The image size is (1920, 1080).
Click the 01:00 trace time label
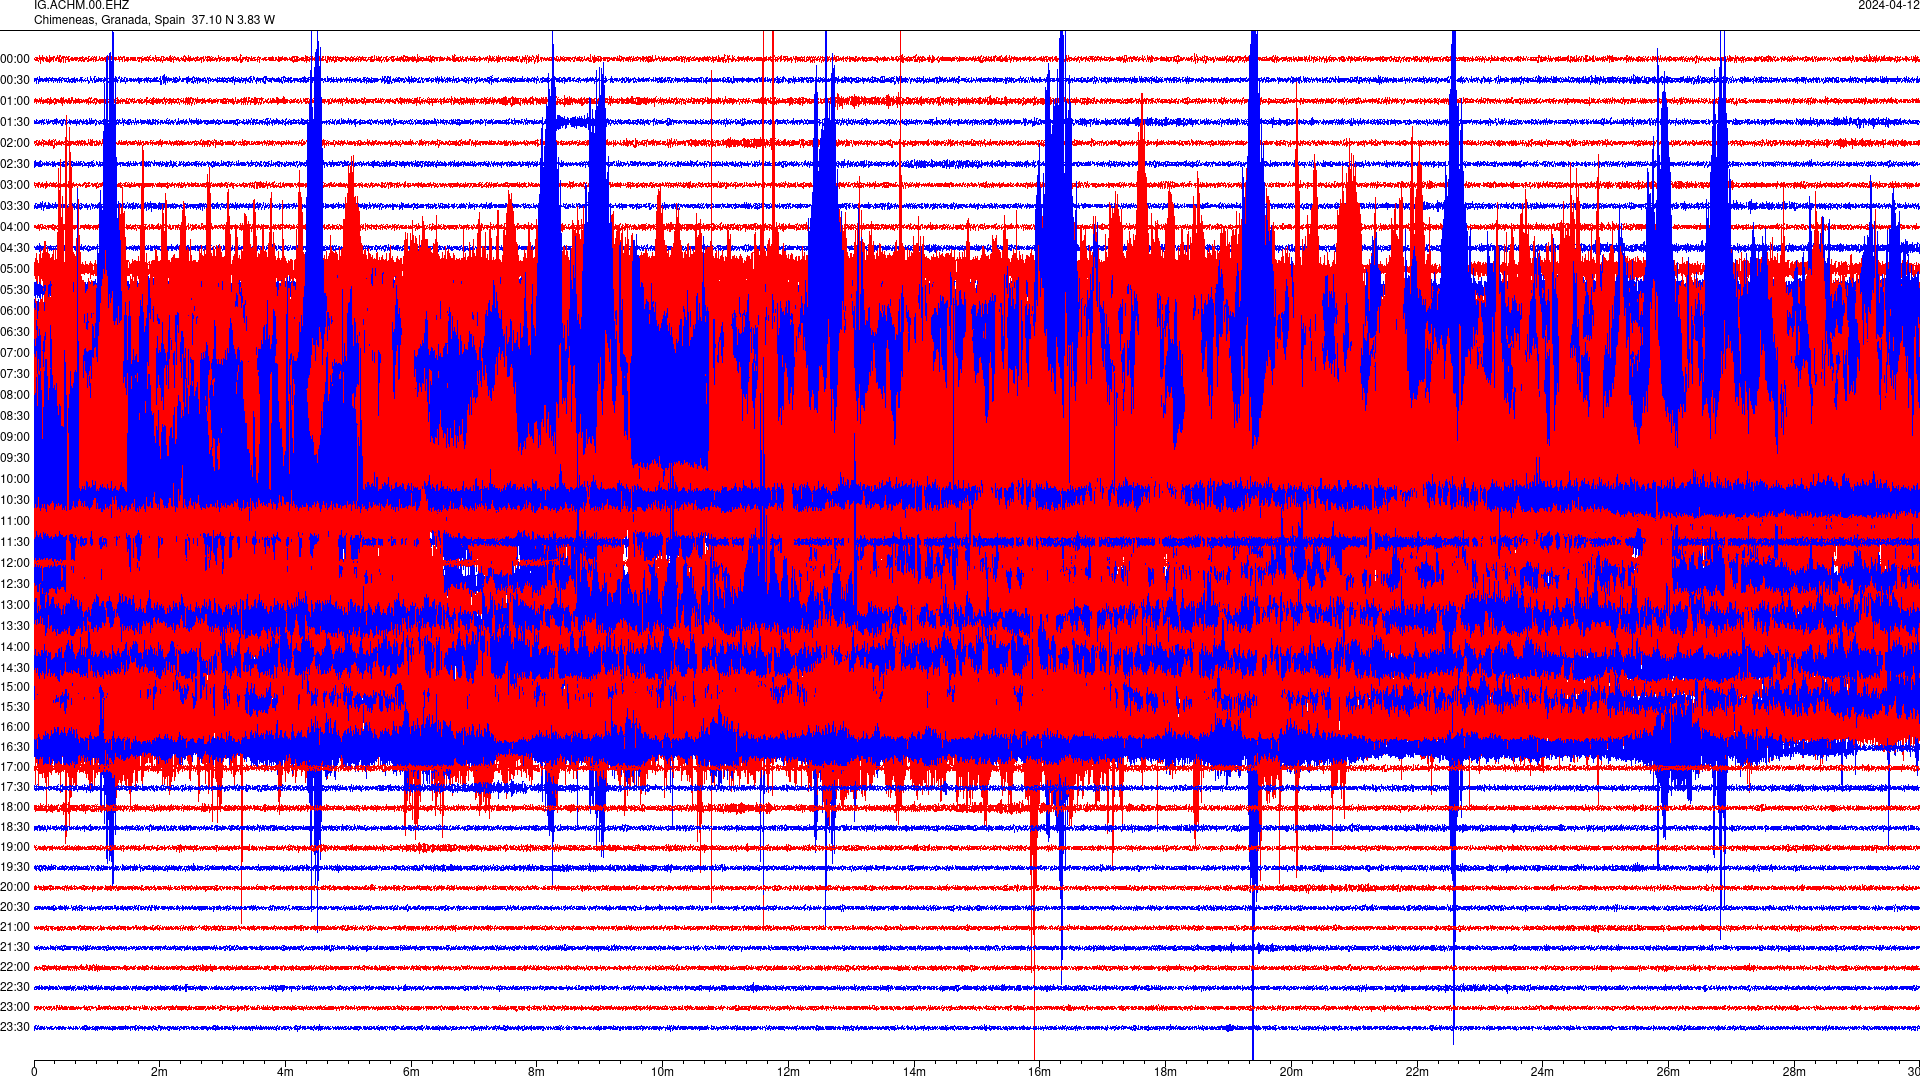(15, 101)
